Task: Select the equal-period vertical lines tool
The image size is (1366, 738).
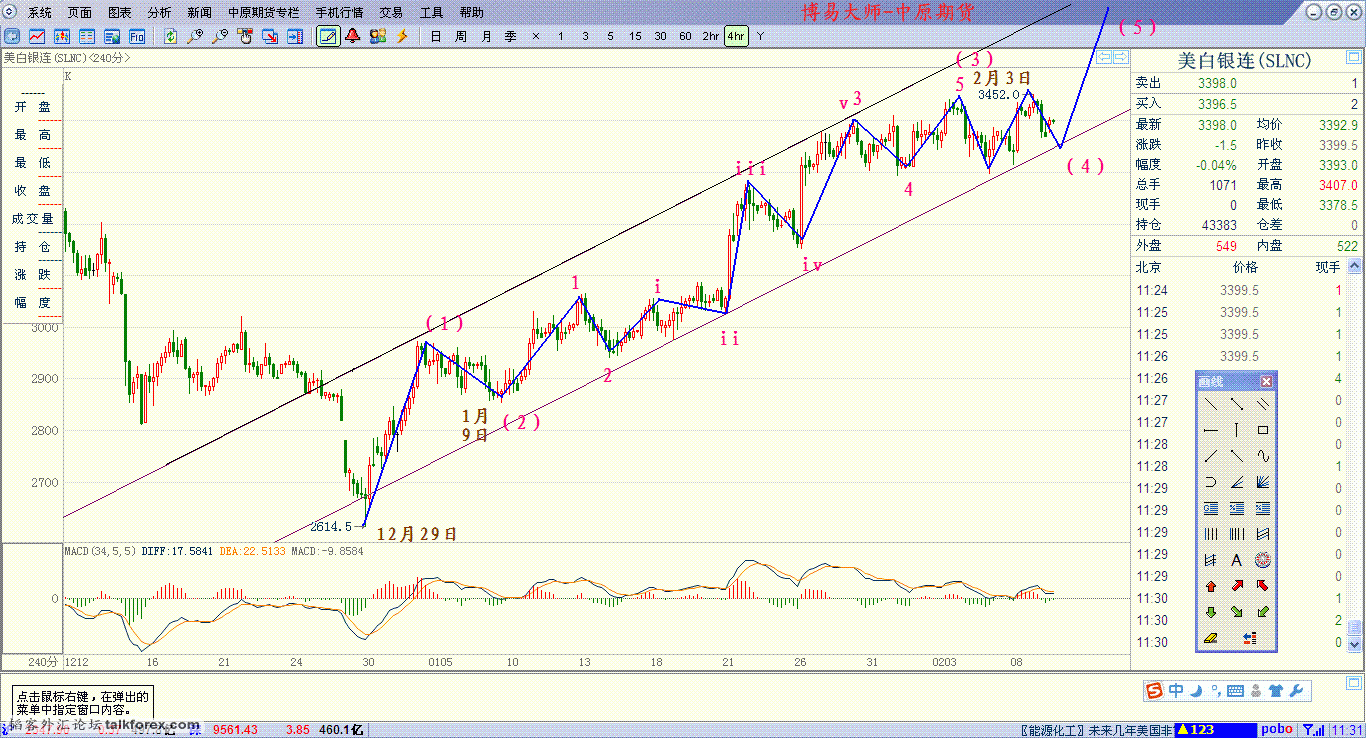Action: pyautogui.click(x=1211, y=534)
